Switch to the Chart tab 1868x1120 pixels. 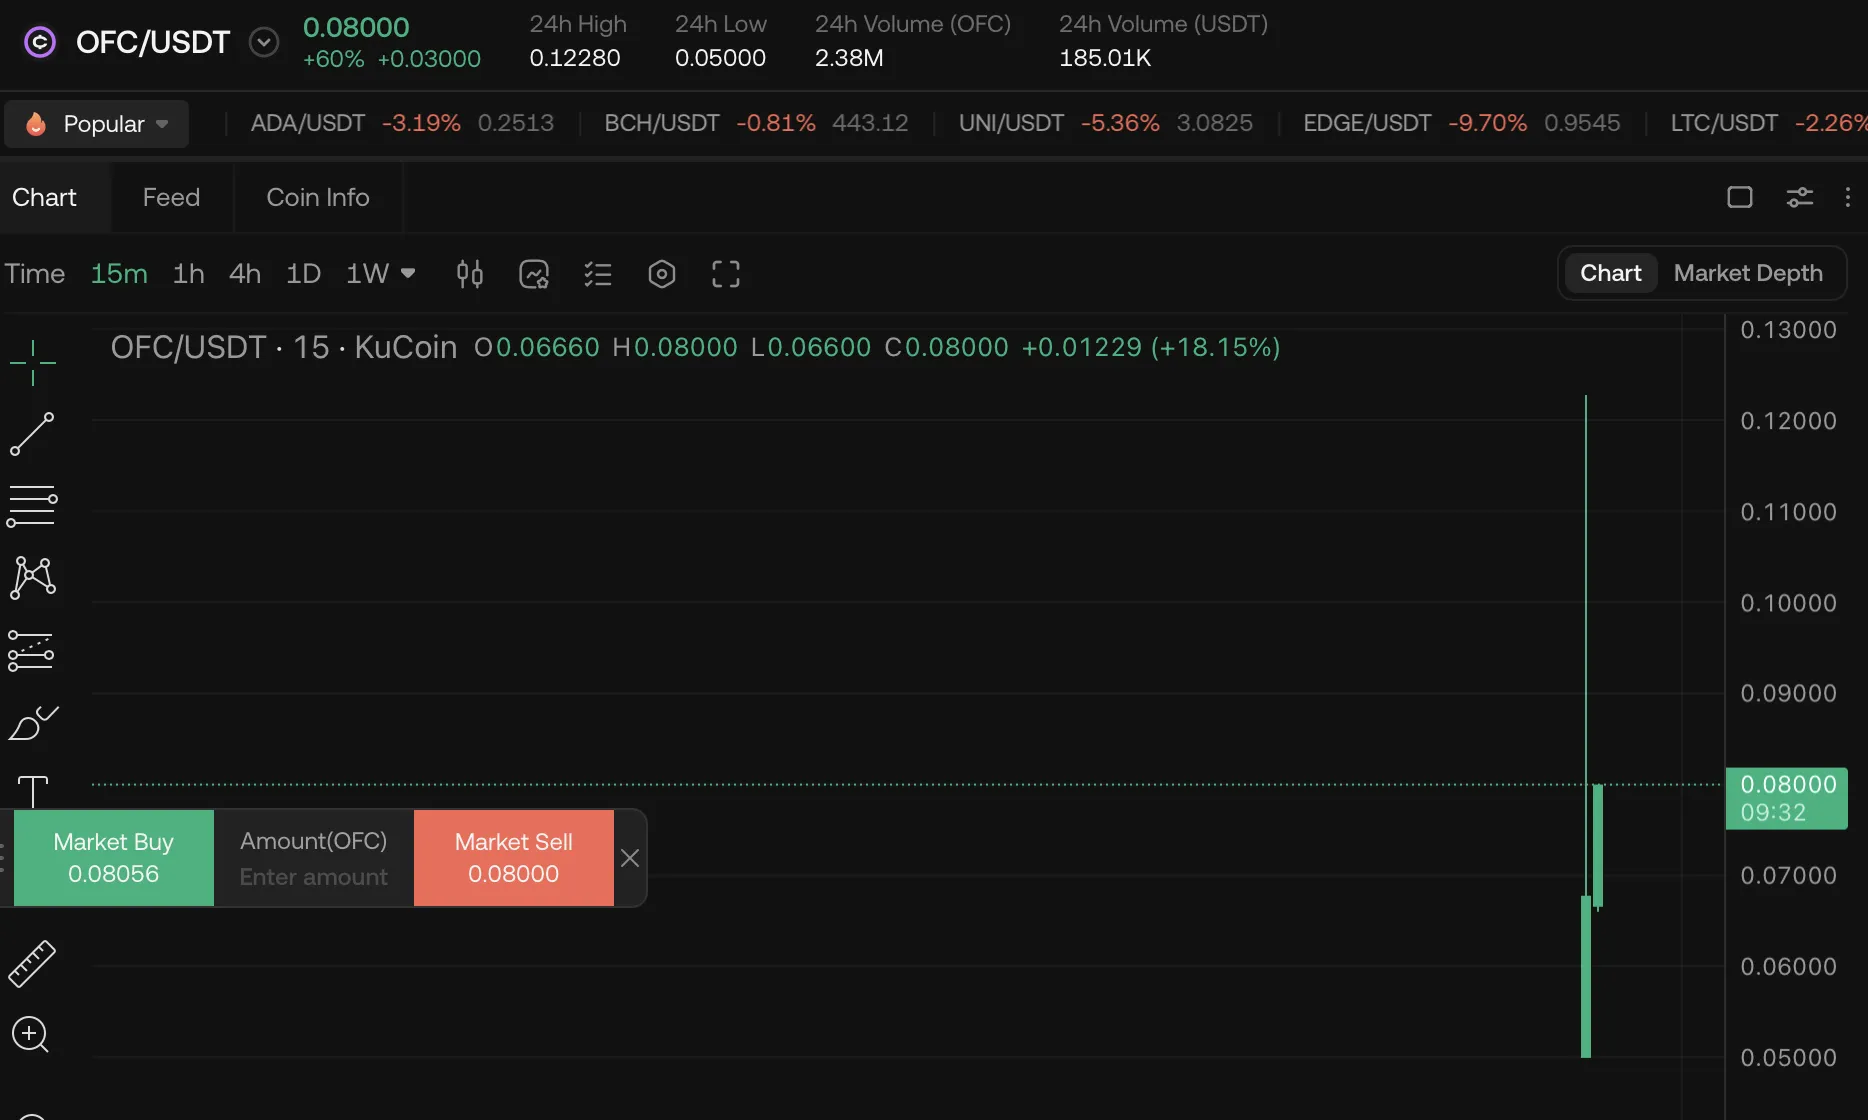click(44, 197)
